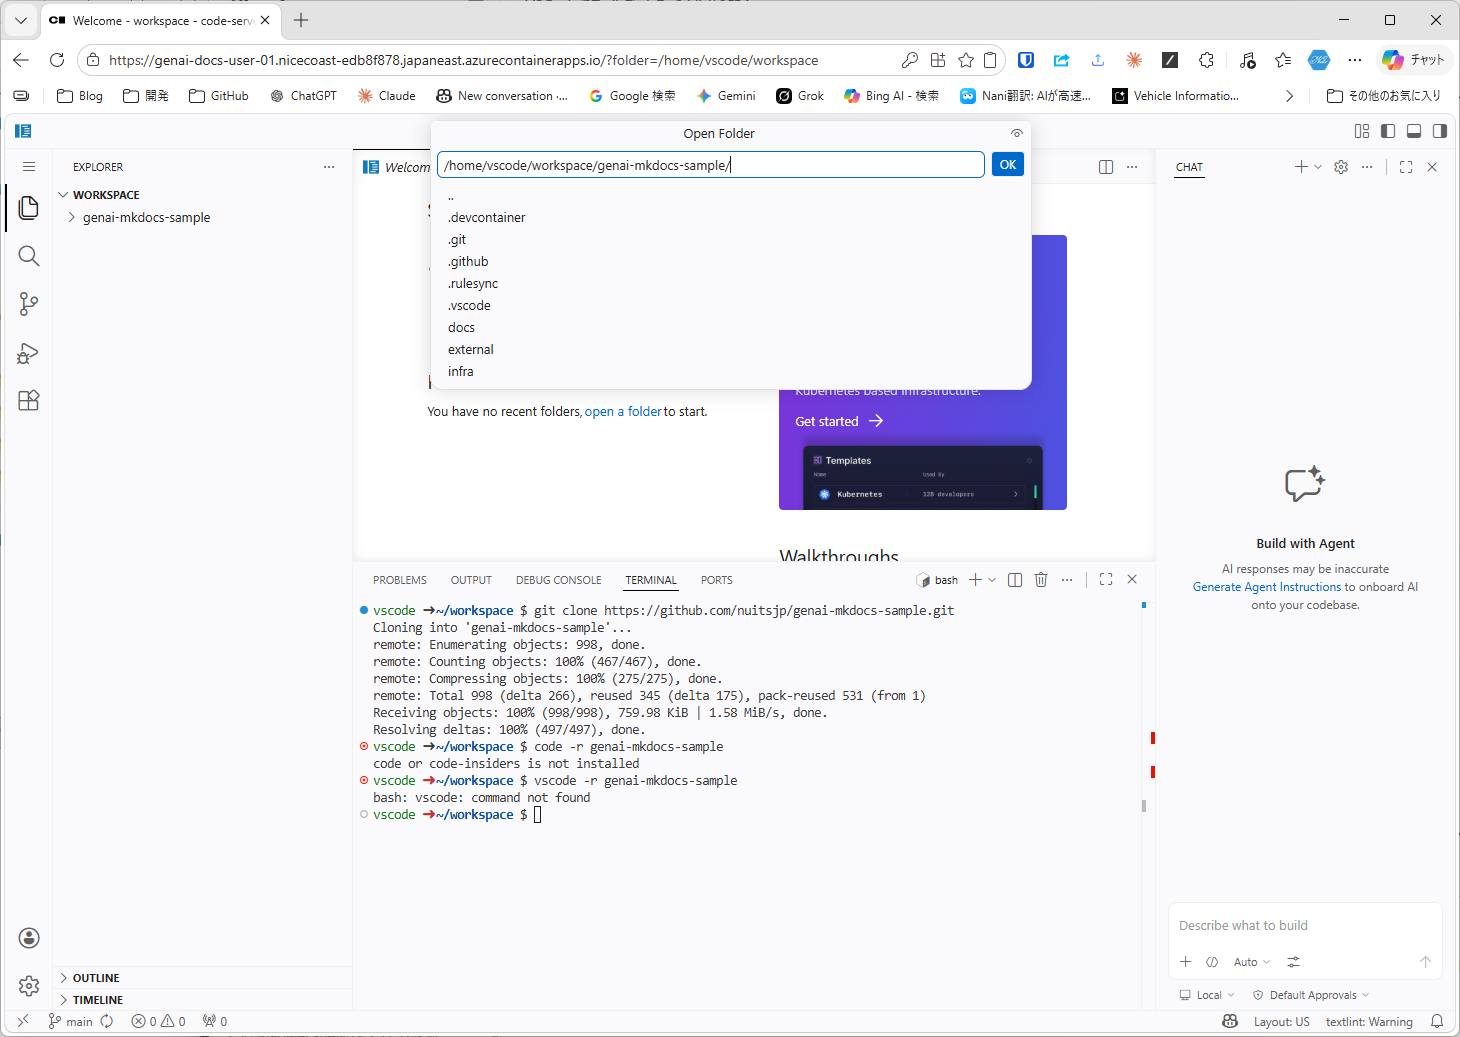Viewport: 1460px width, 1037px height.
Task: Click Generate Agent Instructions link
Action: 1266,587
